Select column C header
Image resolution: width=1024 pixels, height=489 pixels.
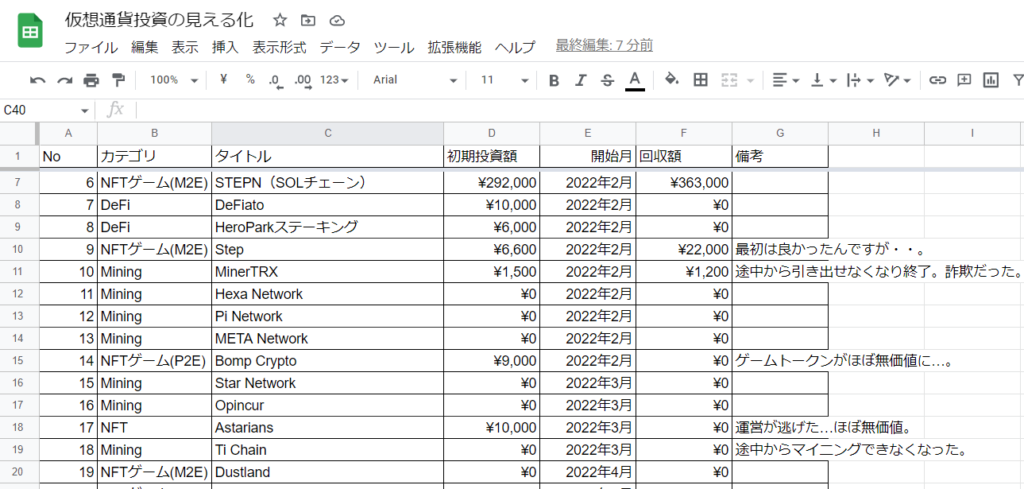[x=328, y=133]
